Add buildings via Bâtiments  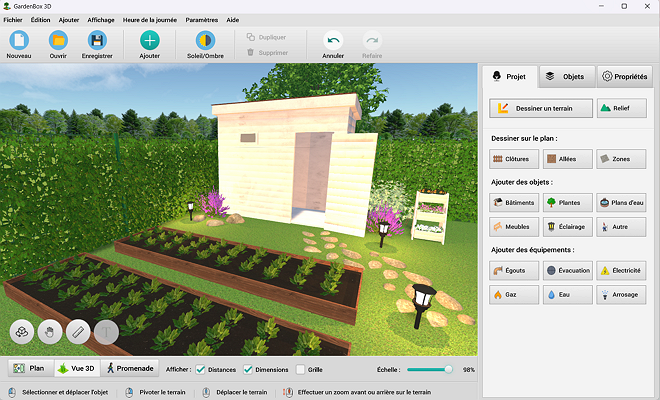tap(514, 203)
